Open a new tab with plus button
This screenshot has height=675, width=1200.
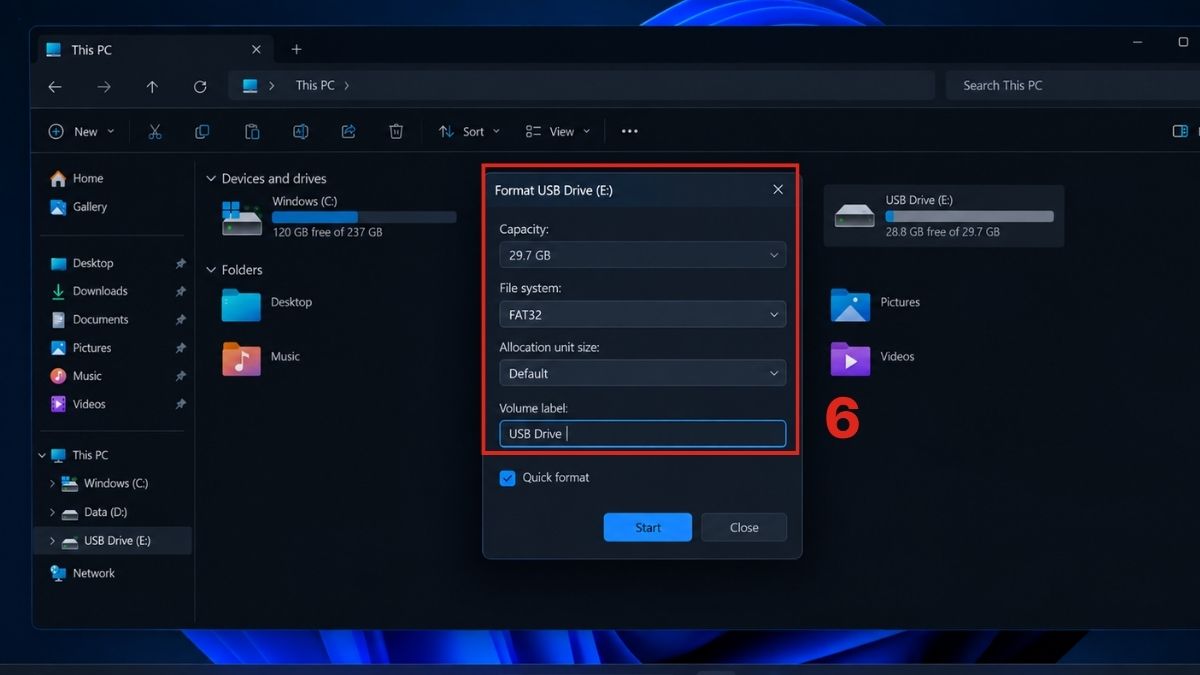(296, 49)
